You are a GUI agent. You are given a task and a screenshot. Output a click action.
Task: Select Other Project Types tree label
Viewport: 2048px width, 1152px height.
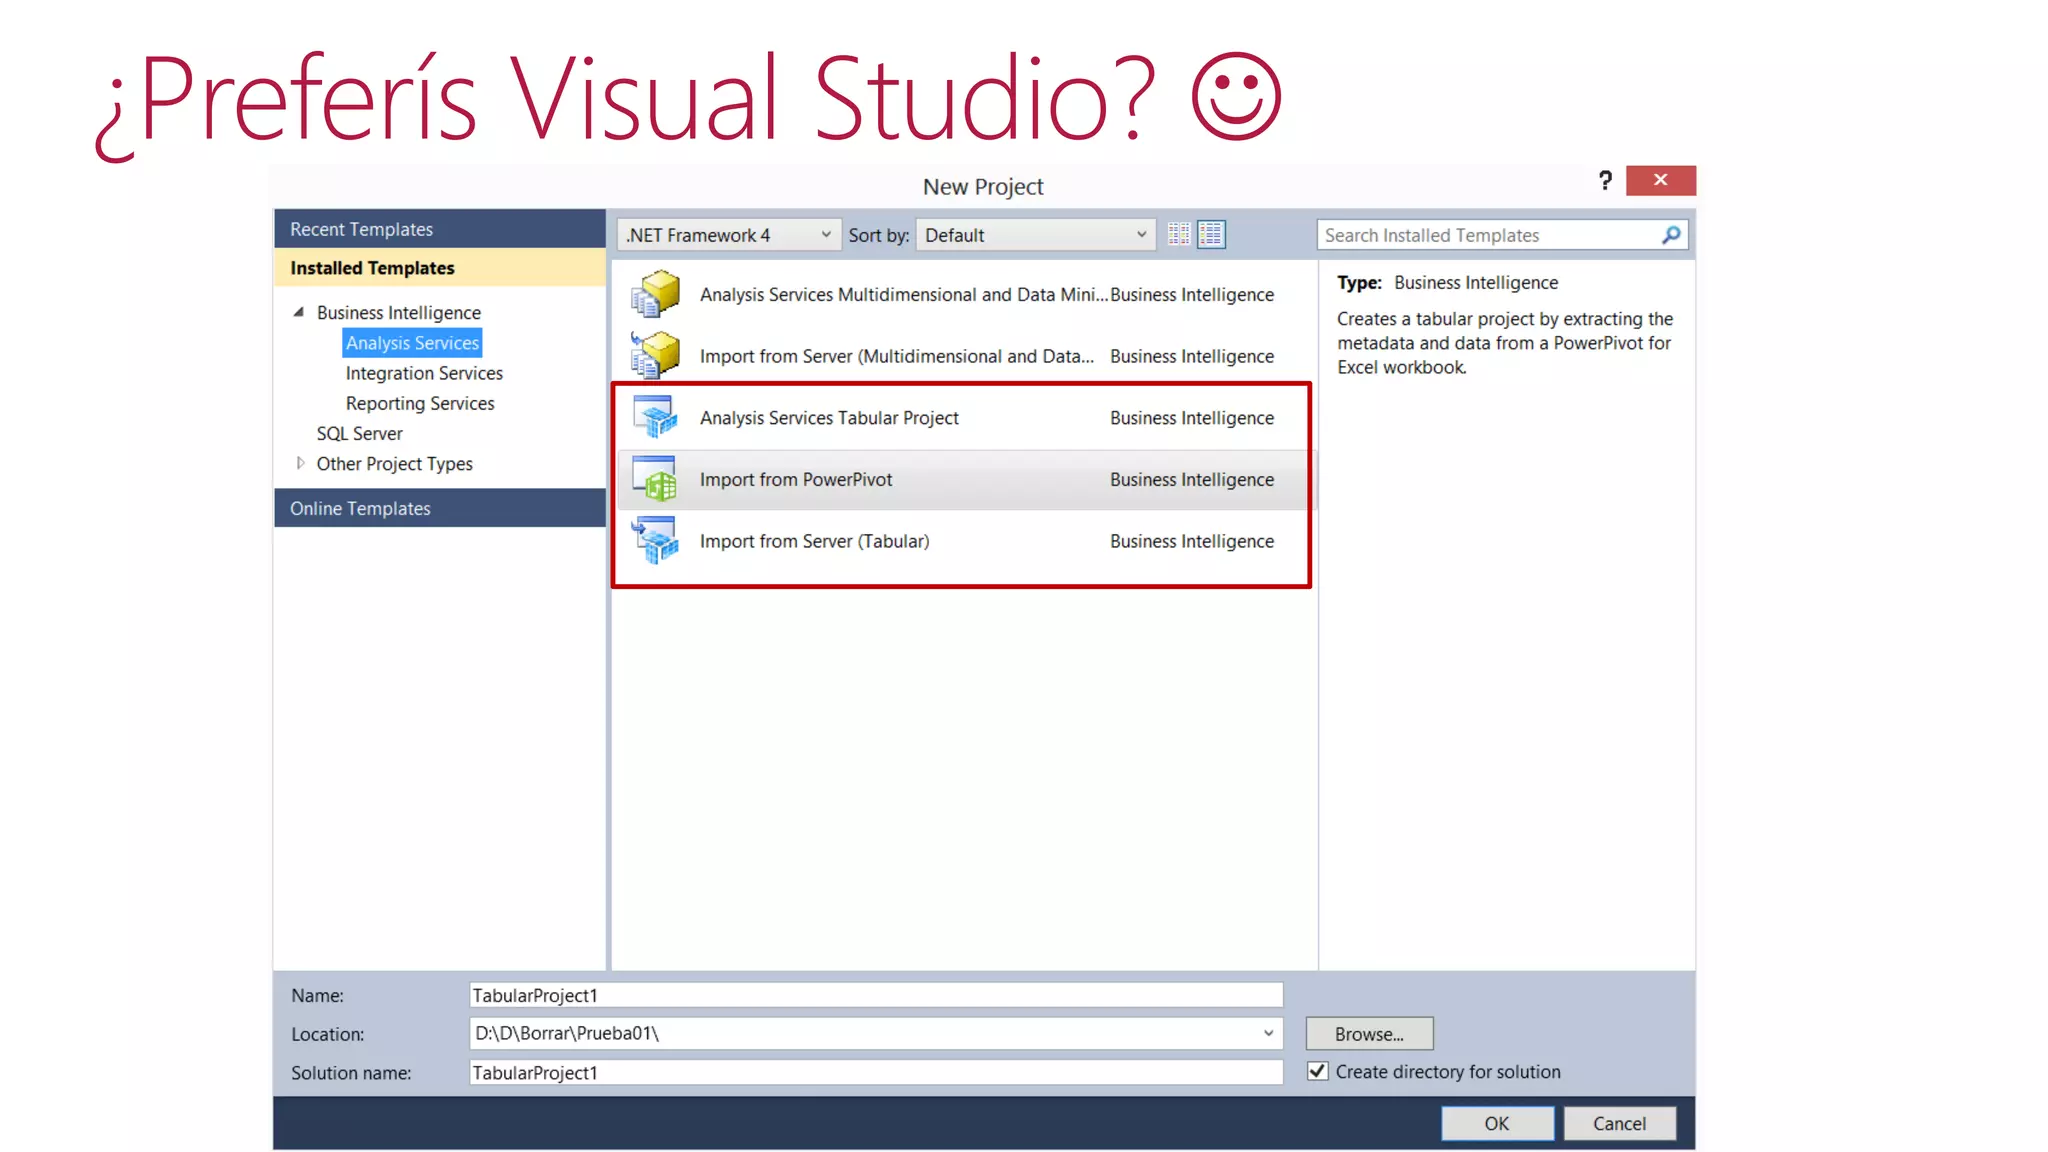click(x=394, y=464)
